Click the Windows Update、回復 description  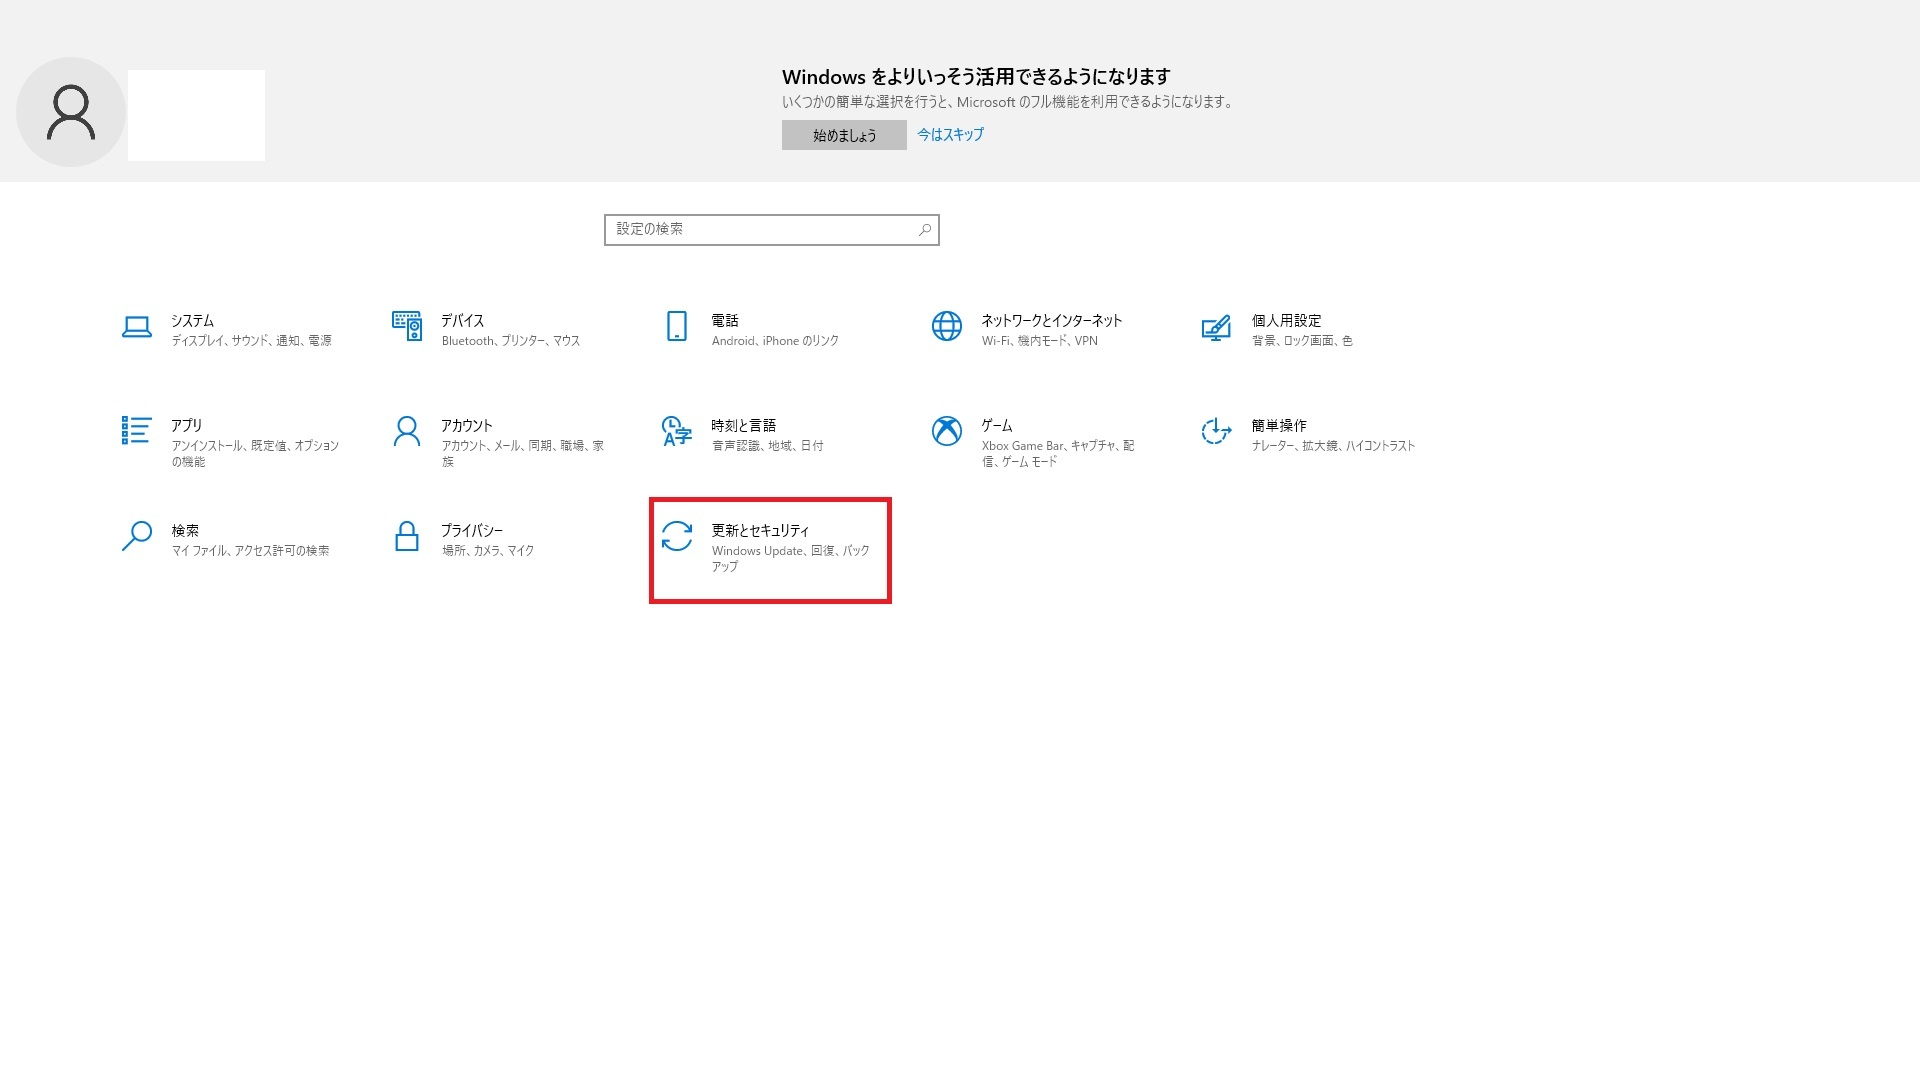coord(791,559)
